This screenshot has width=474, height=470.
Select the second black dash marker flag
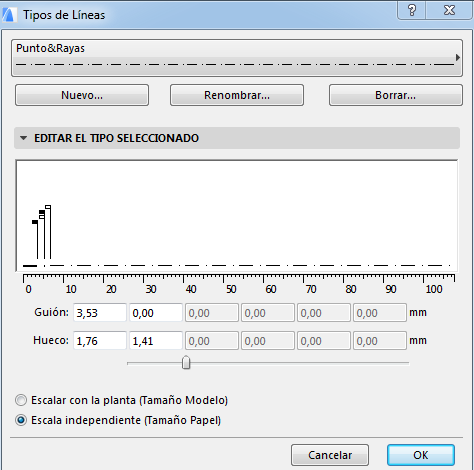point(42,212)
